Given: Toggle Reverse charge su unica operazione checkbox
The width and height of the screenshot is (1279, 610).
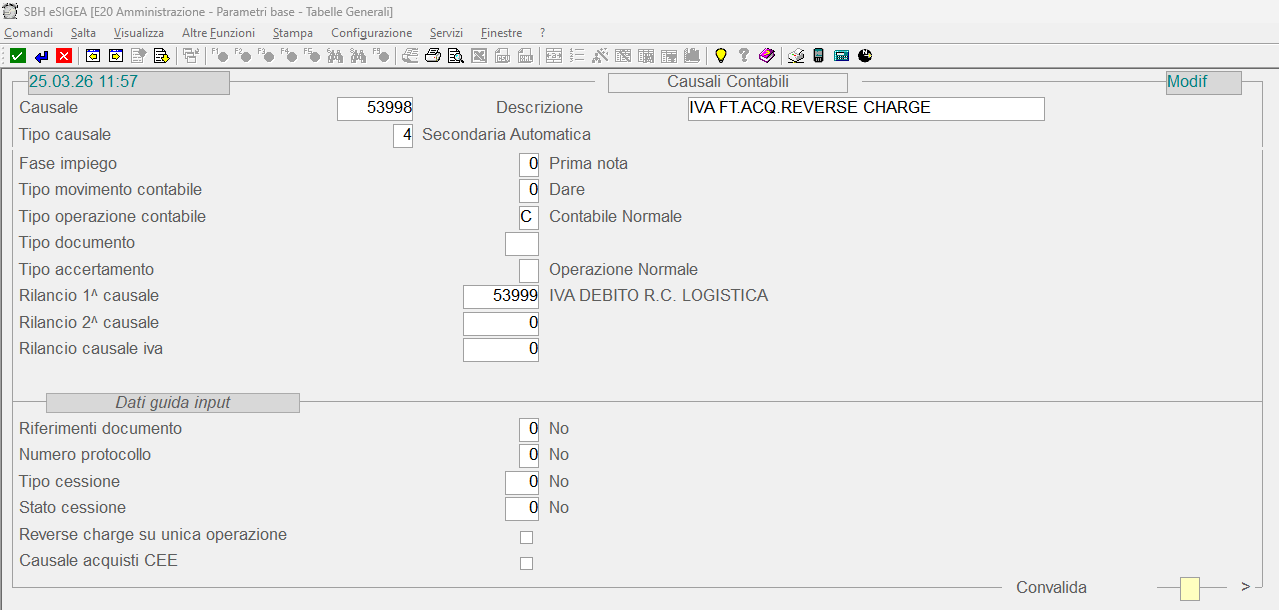Looking at the screenshot, I should point(526,537).
